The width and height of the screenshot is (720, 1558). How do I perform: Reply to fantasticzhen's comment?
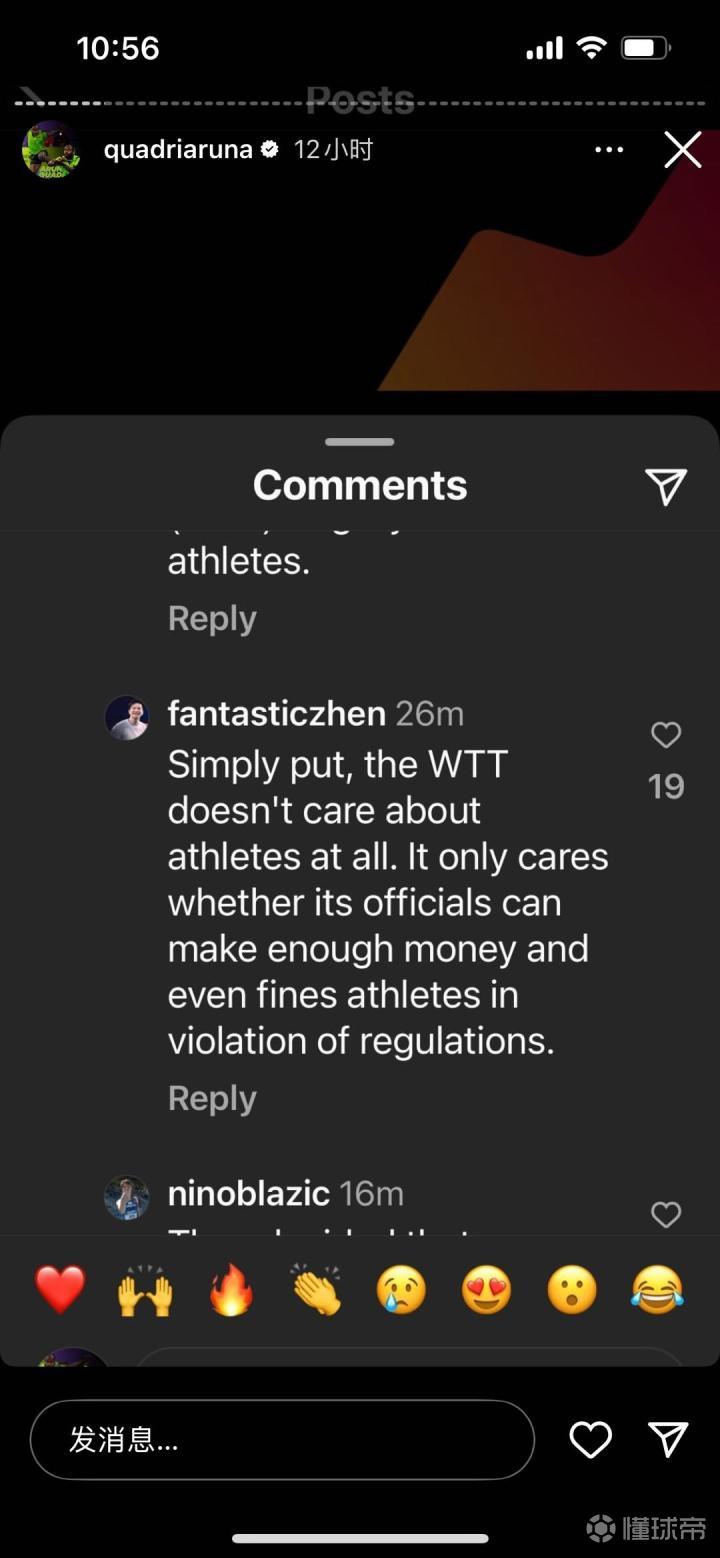pos(212,1098)
